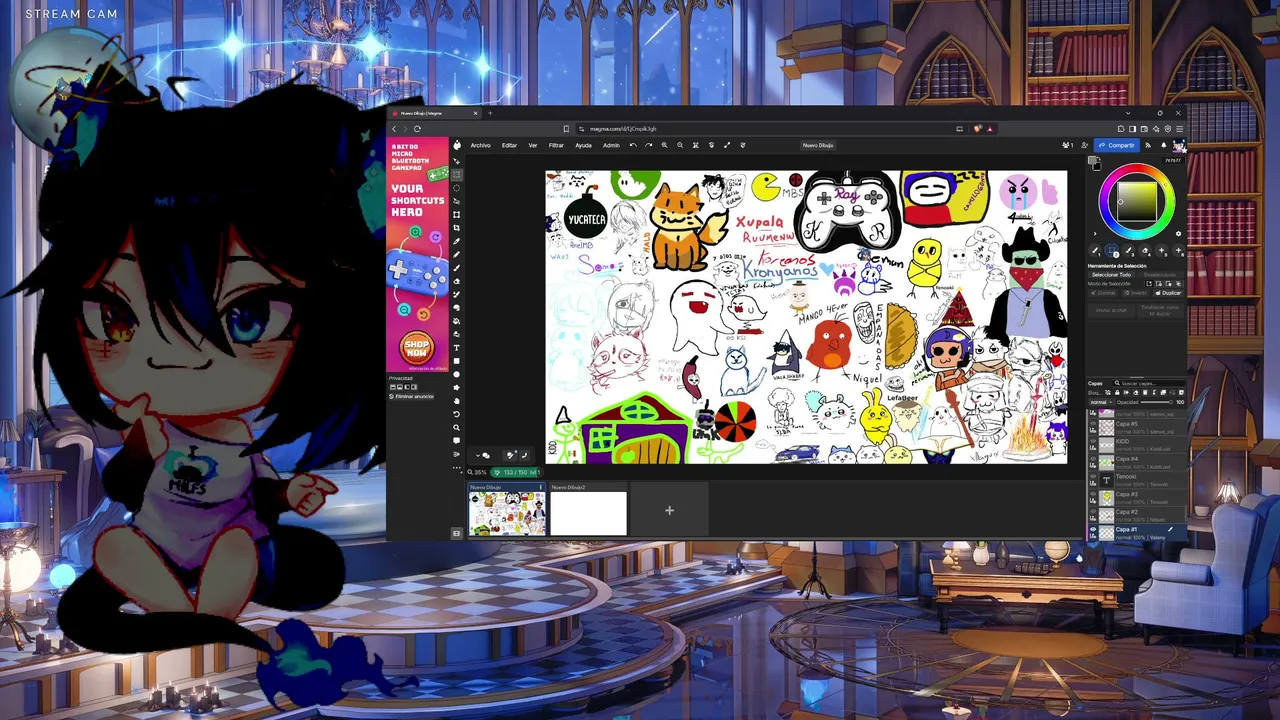Choose eraser slot 4
1280x720 pixels.
(x=1145, y=251)
